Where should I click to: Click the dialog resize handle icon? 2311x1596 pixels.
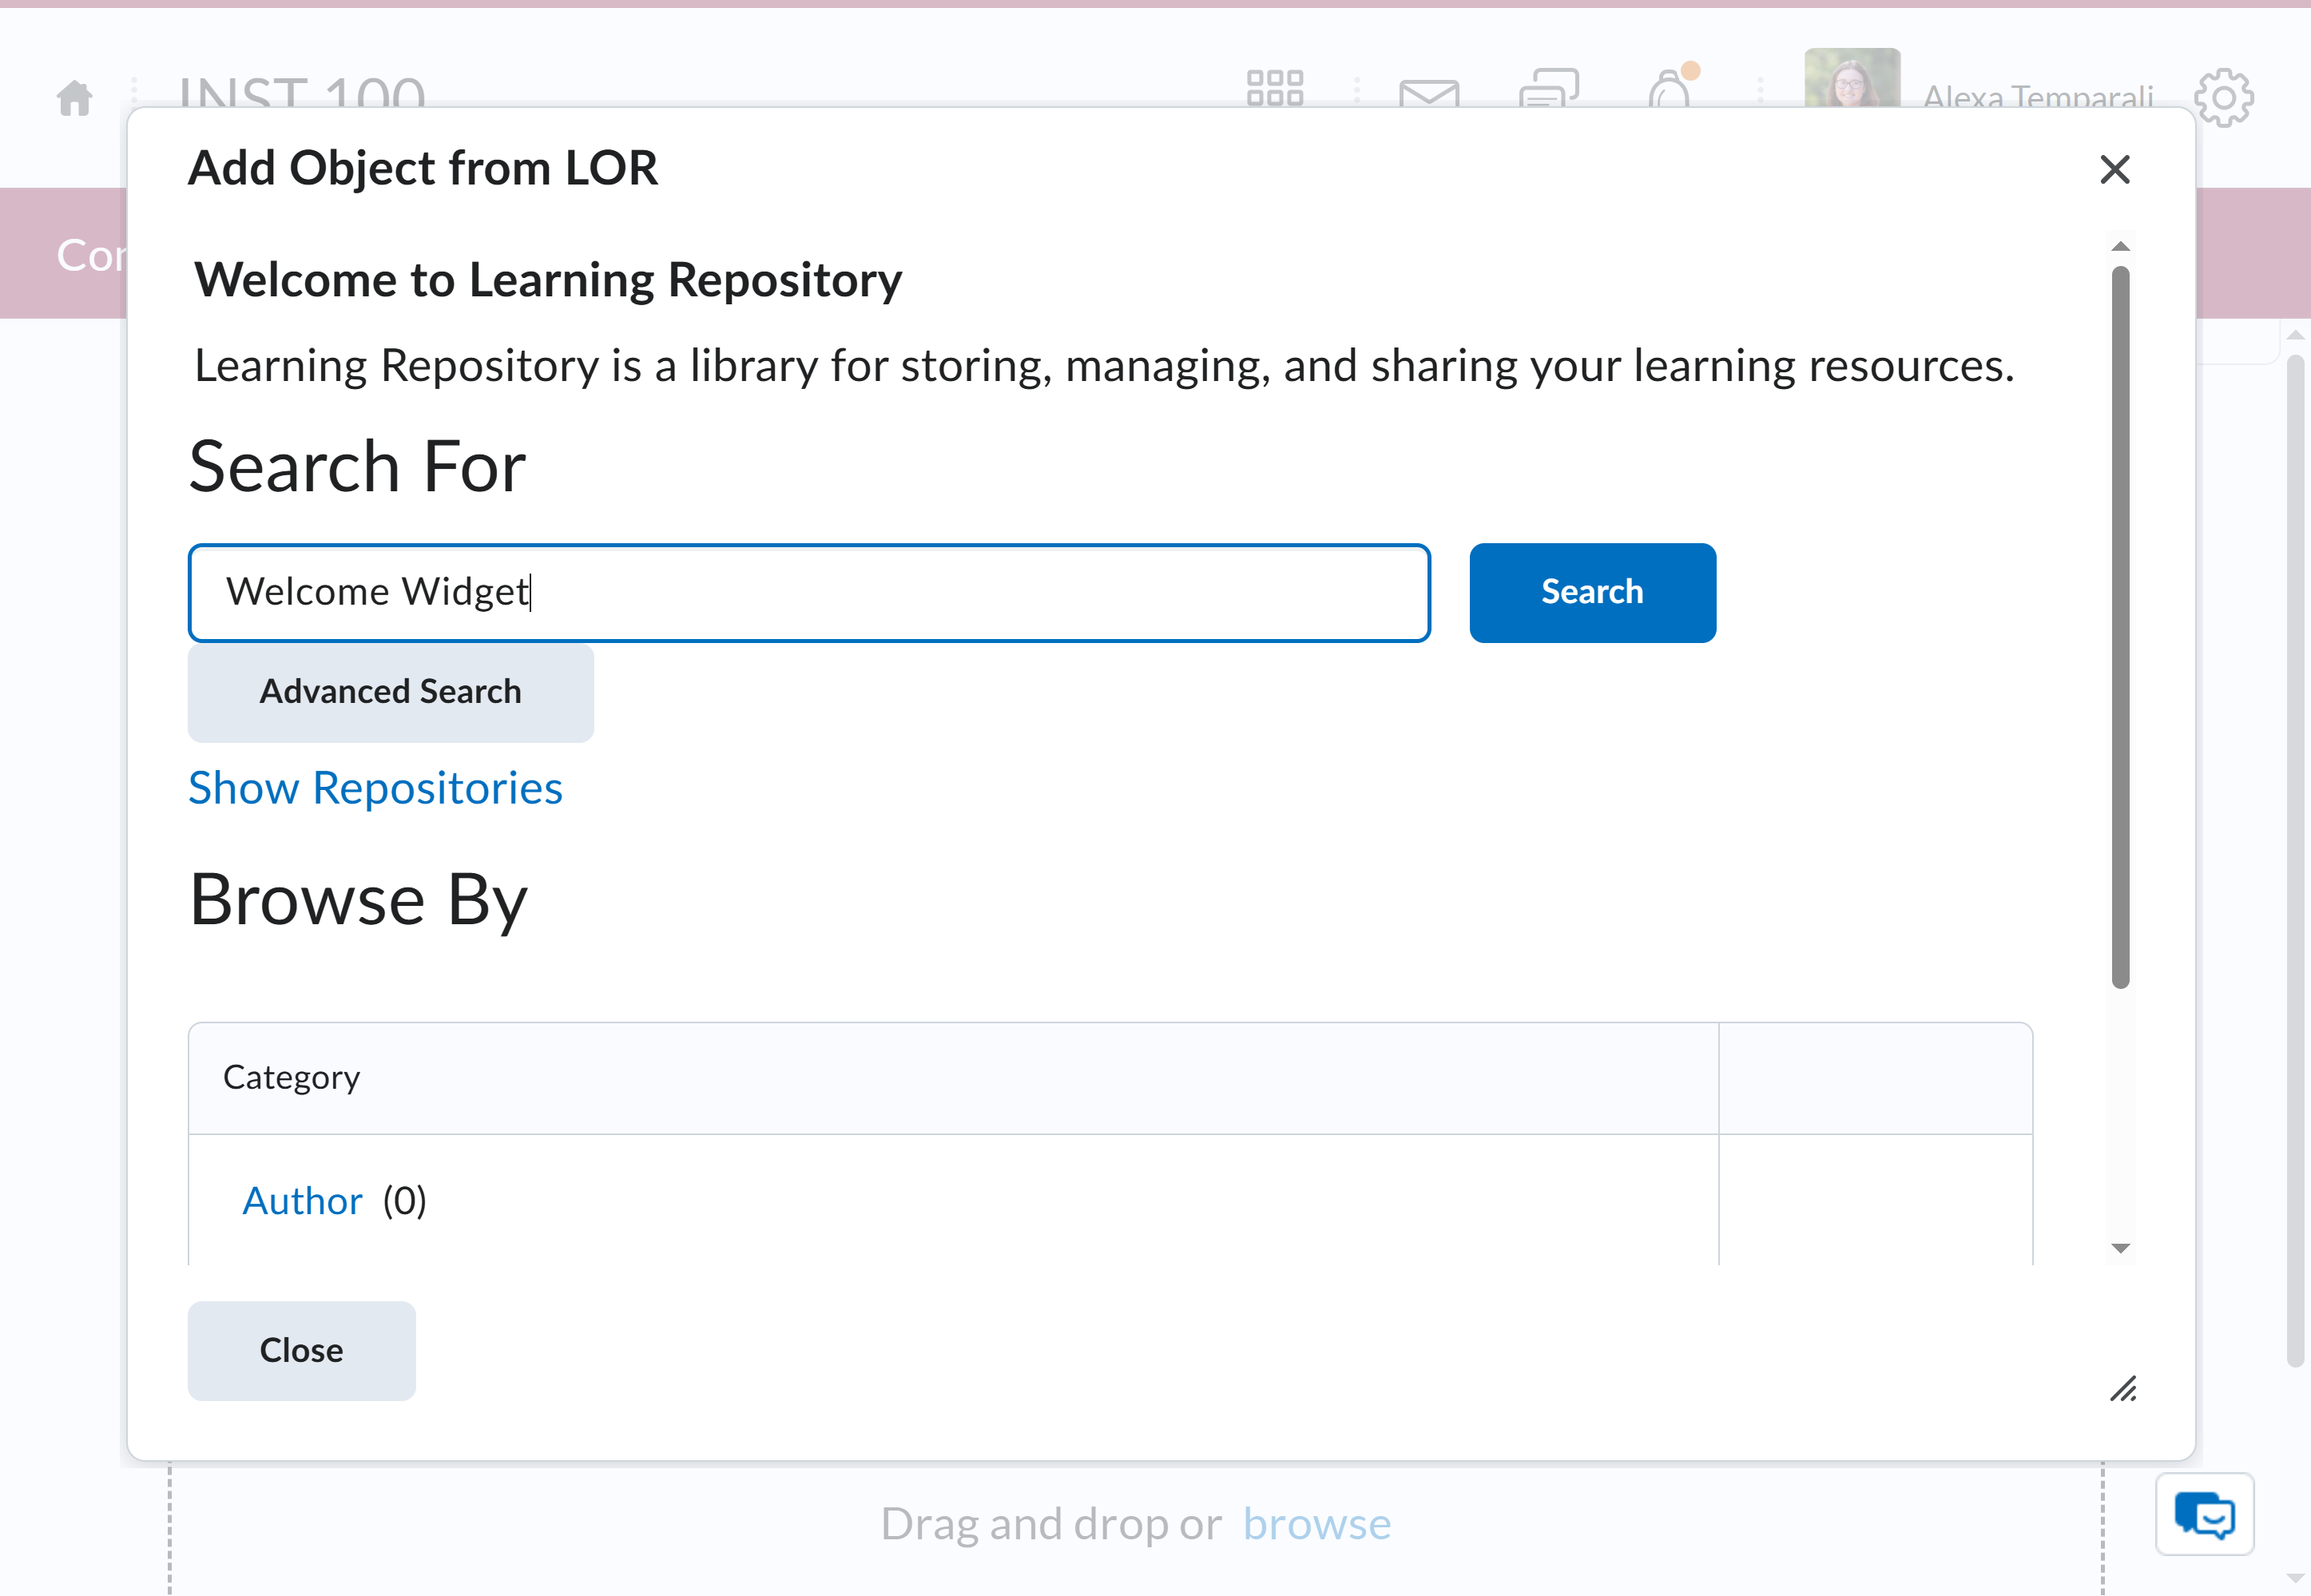[2123, 1389]
